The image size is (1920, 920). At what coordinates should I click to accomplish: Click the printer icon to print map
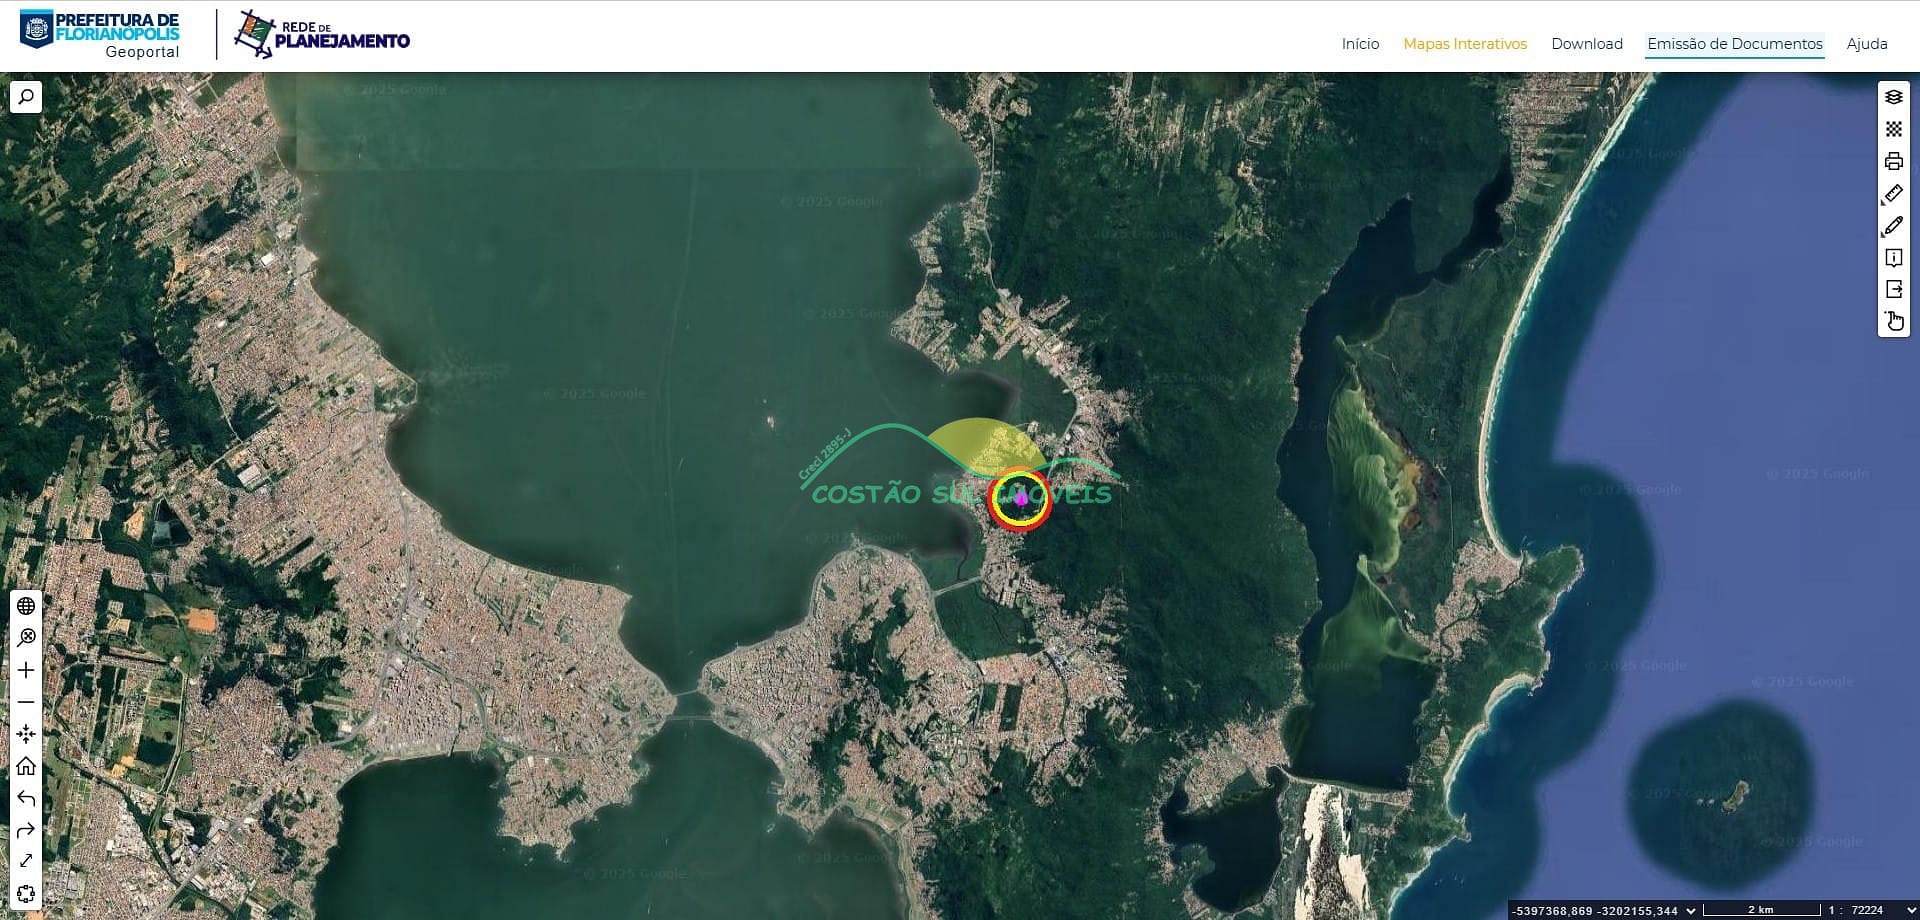[x=1893, y=161]
